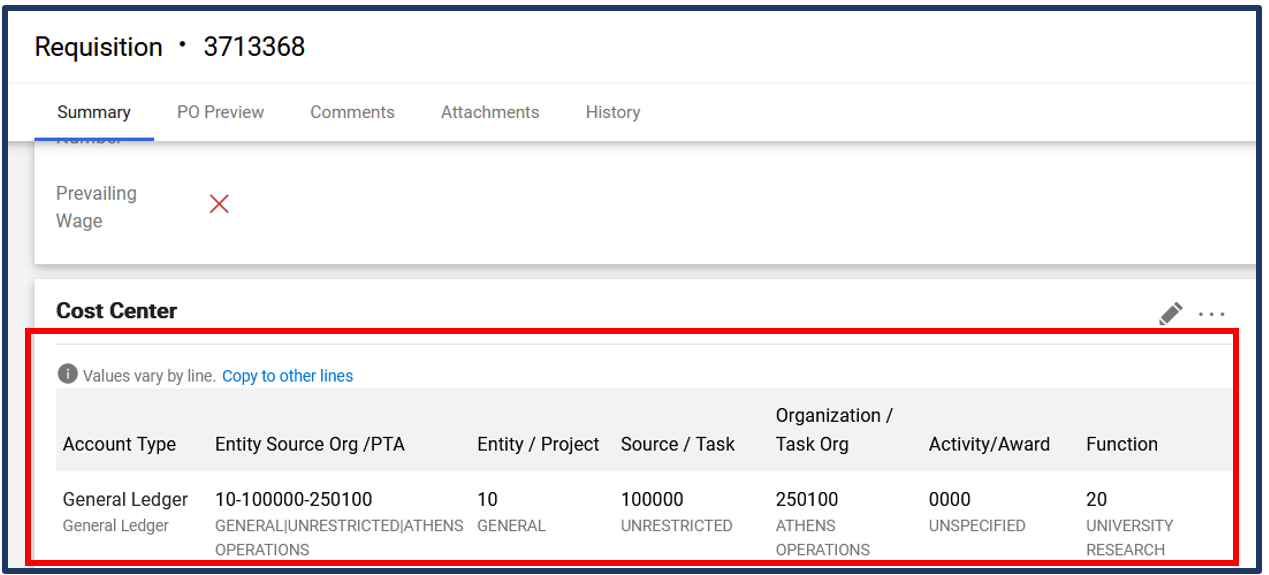Click the Entity Source Org /PTA column header
This screenshot has width=1269, height=575.
(x=309, y=445)
